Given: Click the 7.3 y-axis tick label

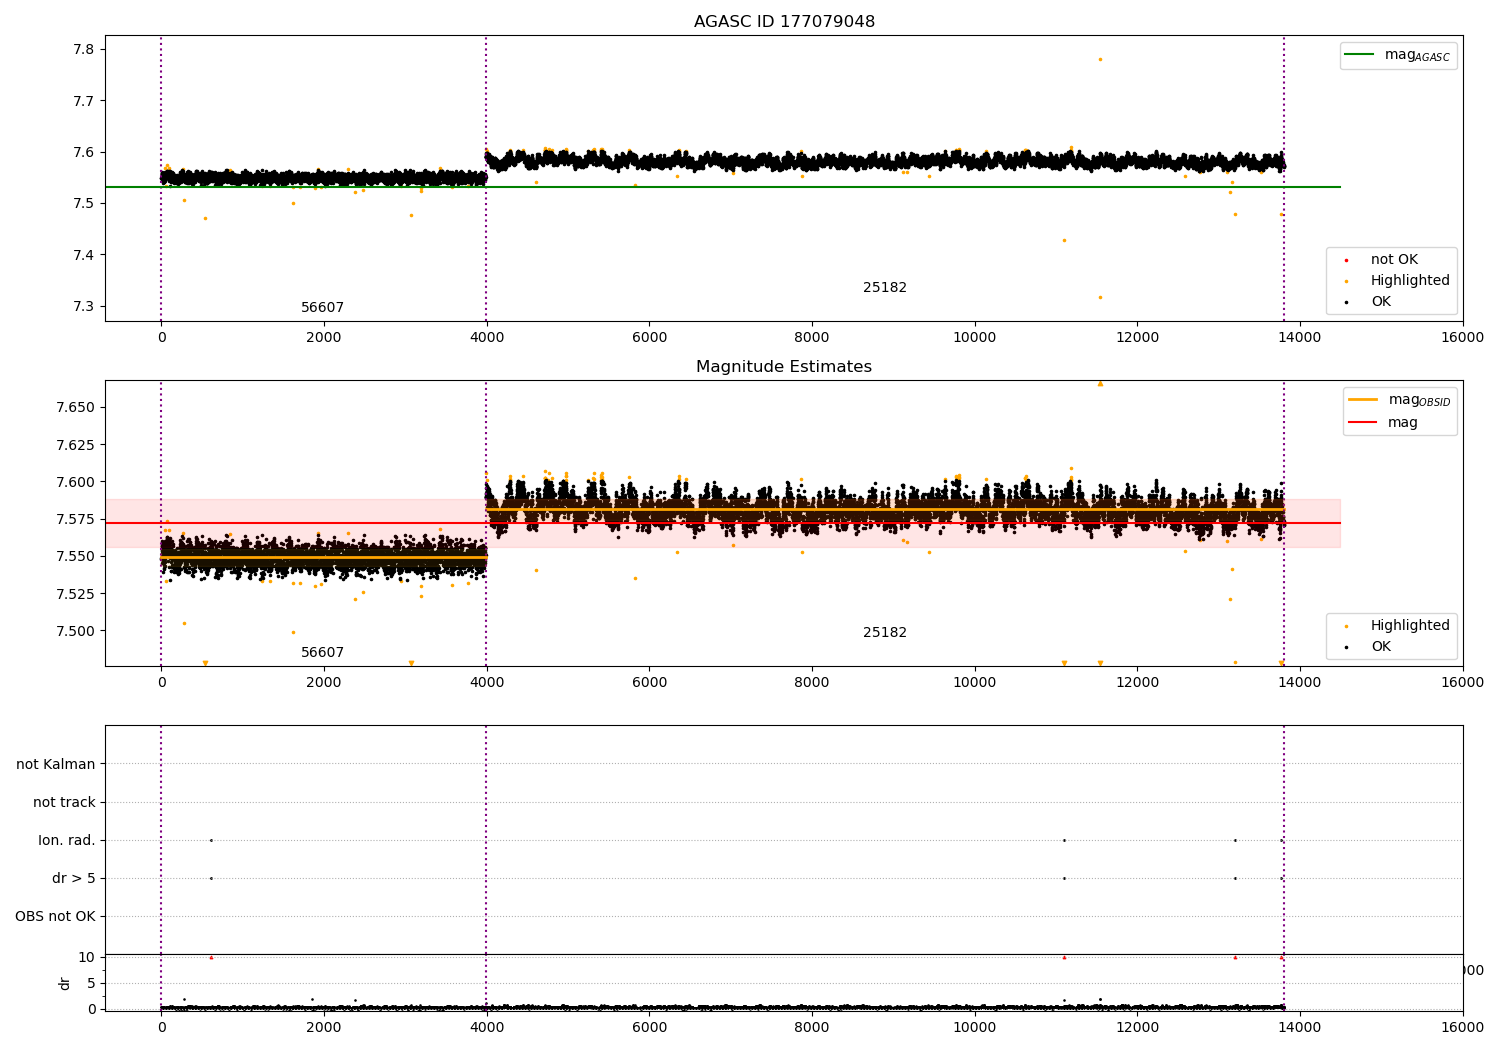Looking at the screenshot, I should (x=85, y=307).
